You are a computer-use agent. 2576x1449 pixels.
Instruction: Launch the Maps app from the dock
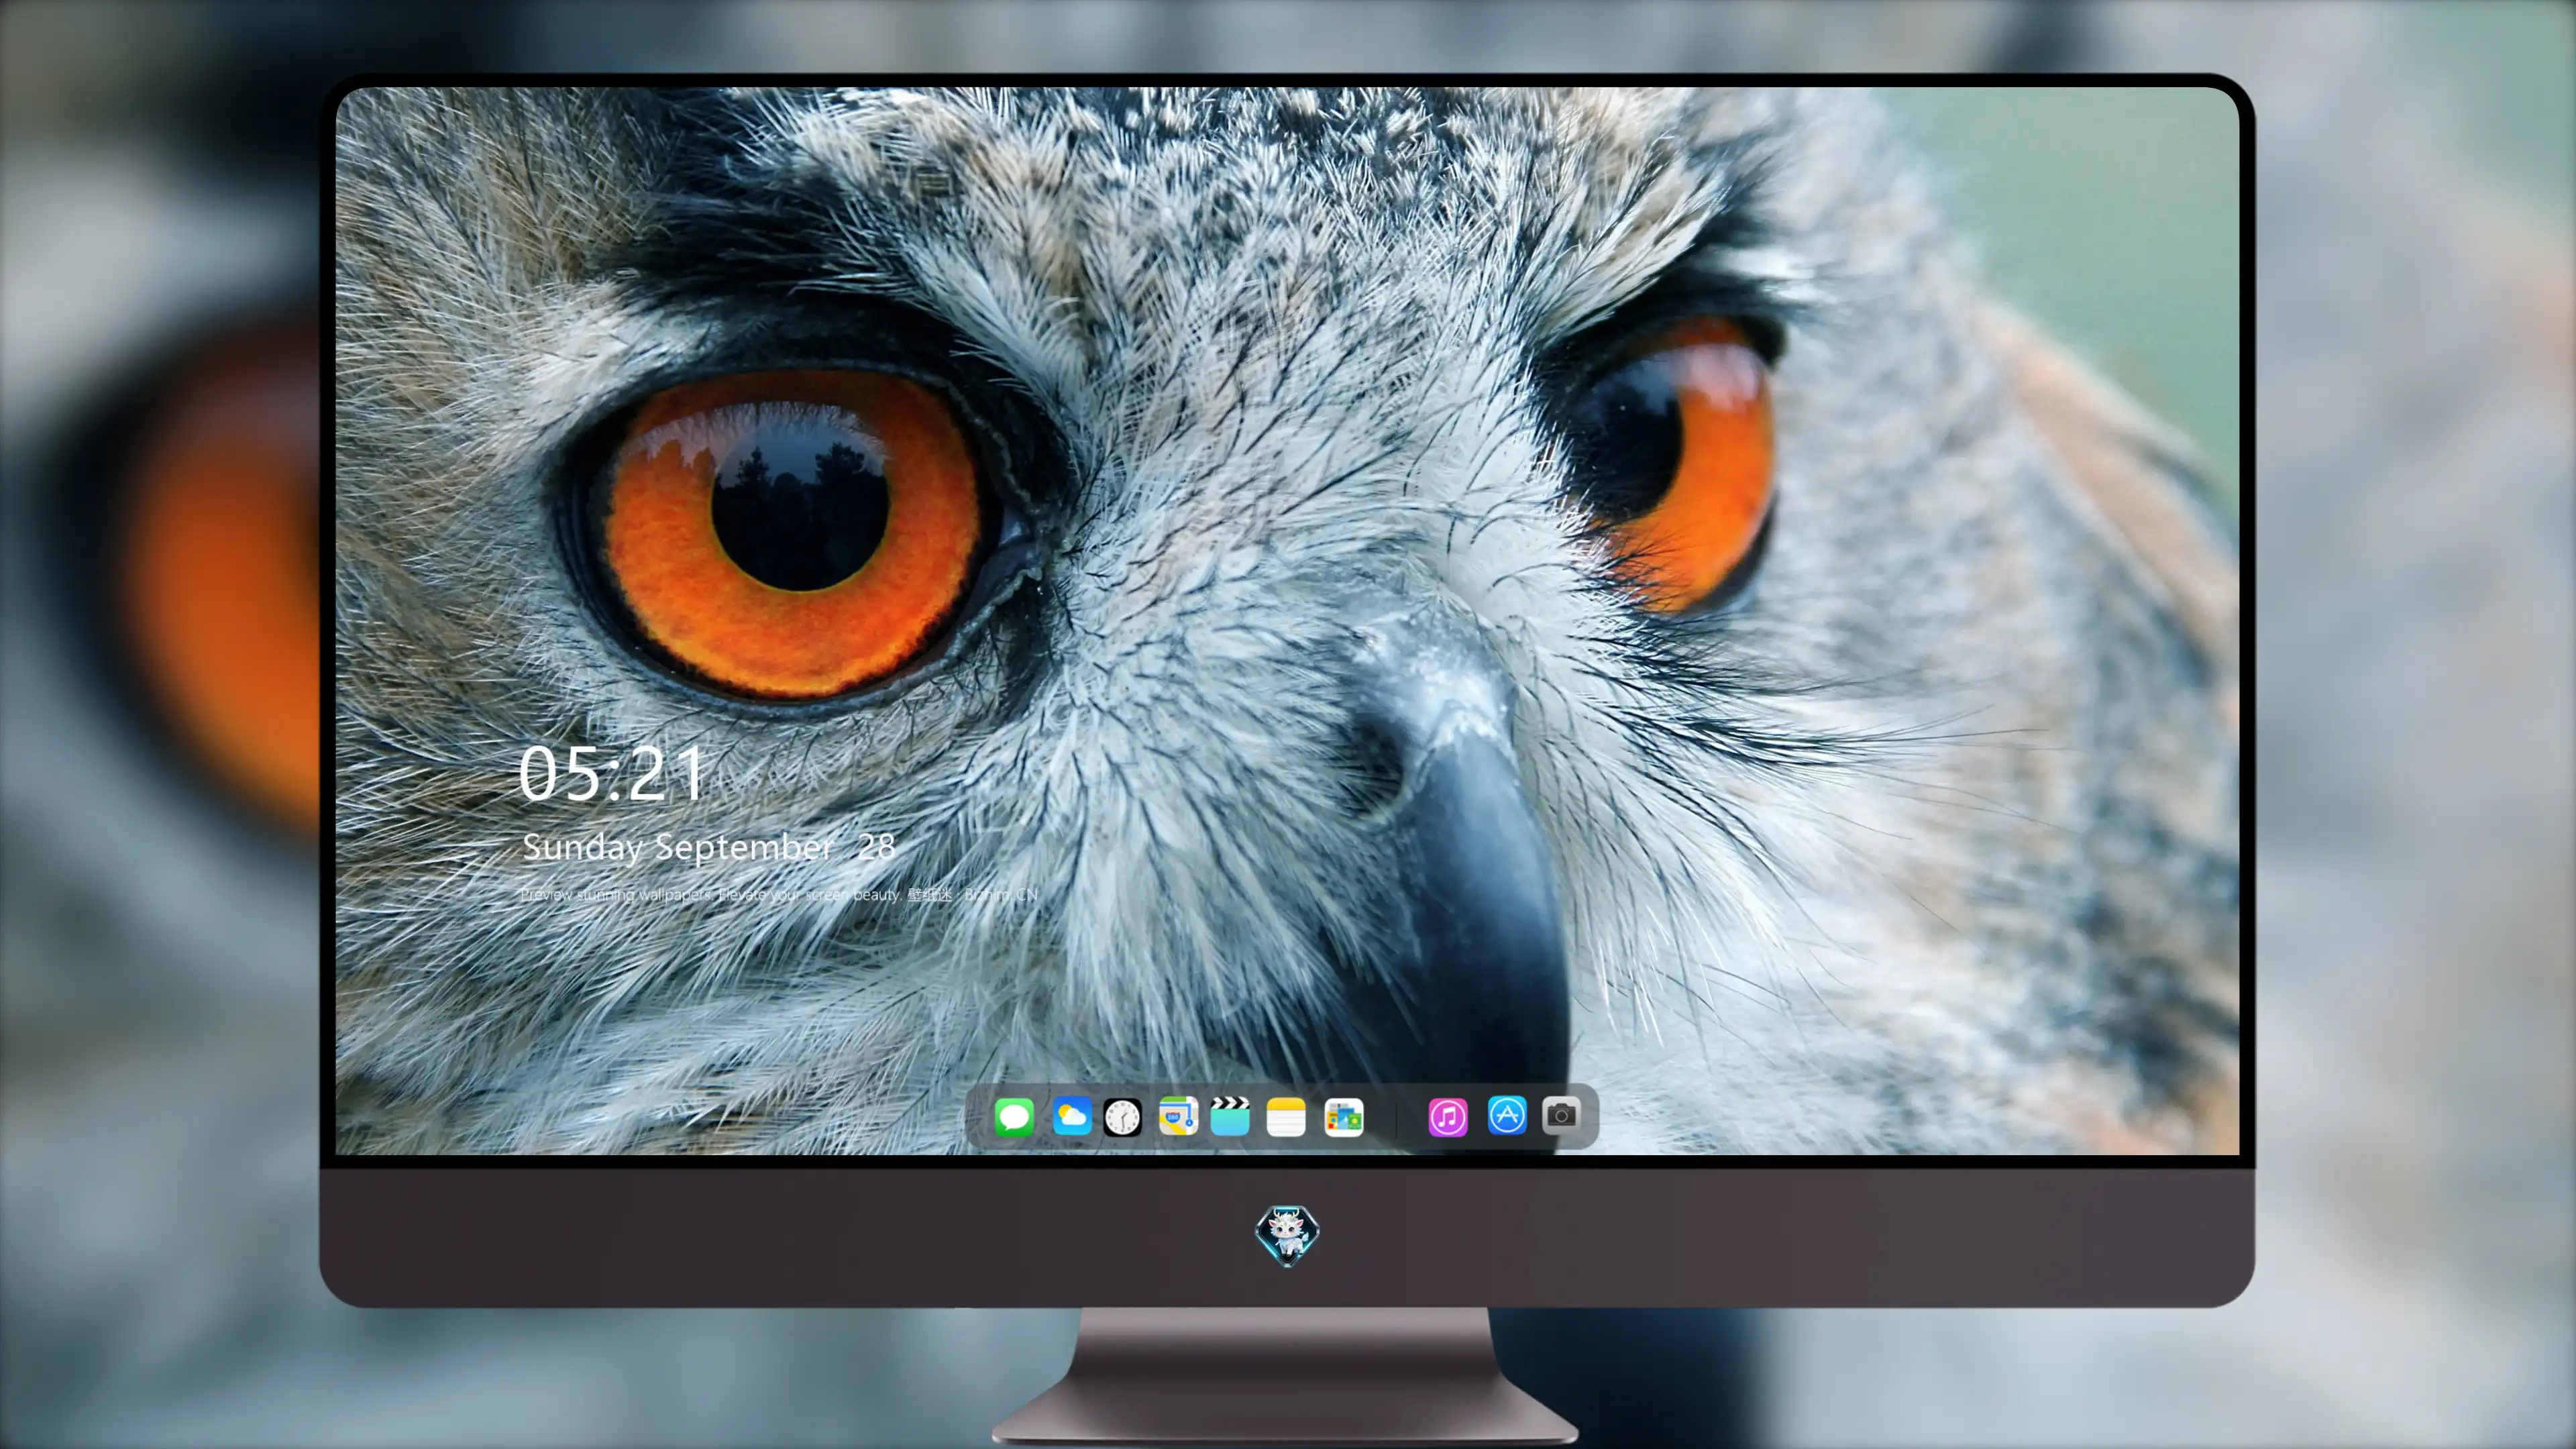pos(1178,1116)
